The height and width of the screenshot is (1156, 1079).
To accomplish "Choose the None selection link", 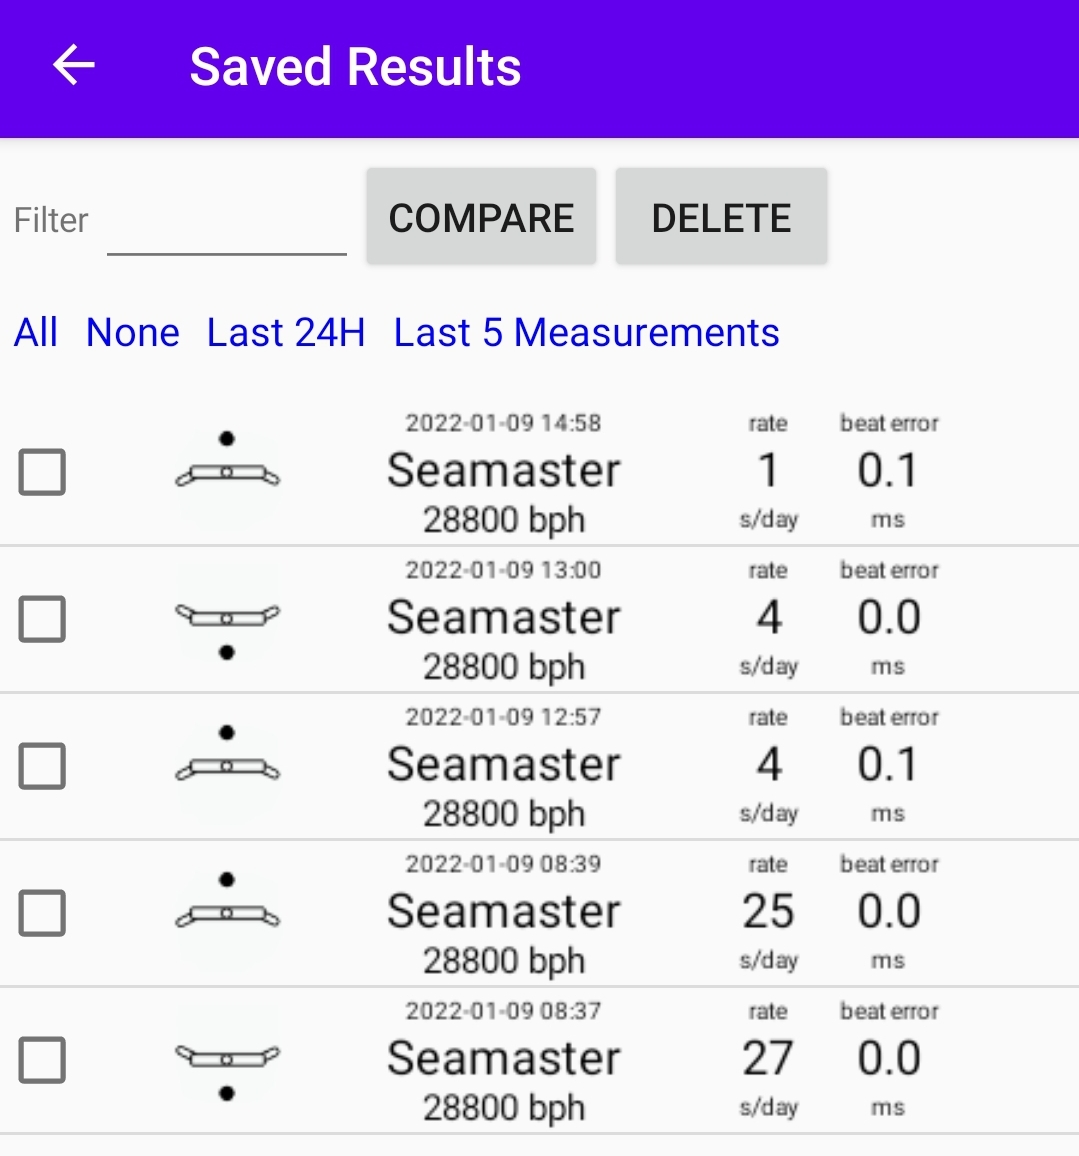I will pos(133,333).
